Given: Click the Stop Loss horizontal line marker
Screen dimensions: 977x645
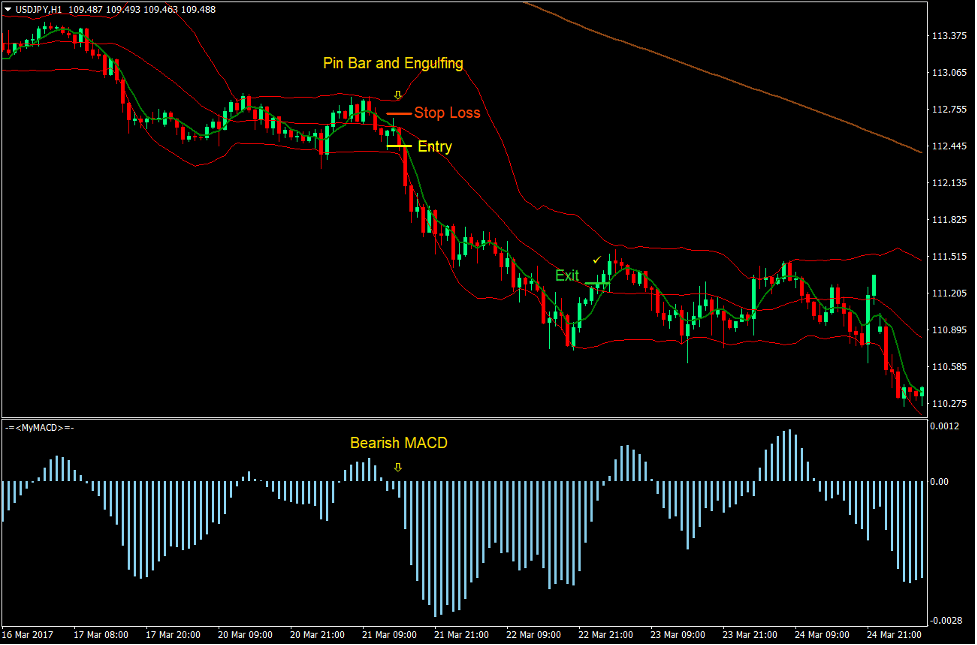Looking at the screenshot, I should click(398, 113).
